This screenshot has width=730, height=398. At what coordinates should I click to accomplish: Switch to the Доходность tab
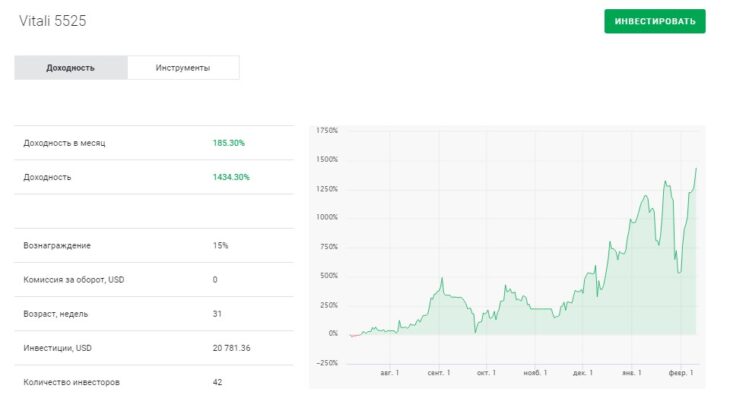click(71, 68)
